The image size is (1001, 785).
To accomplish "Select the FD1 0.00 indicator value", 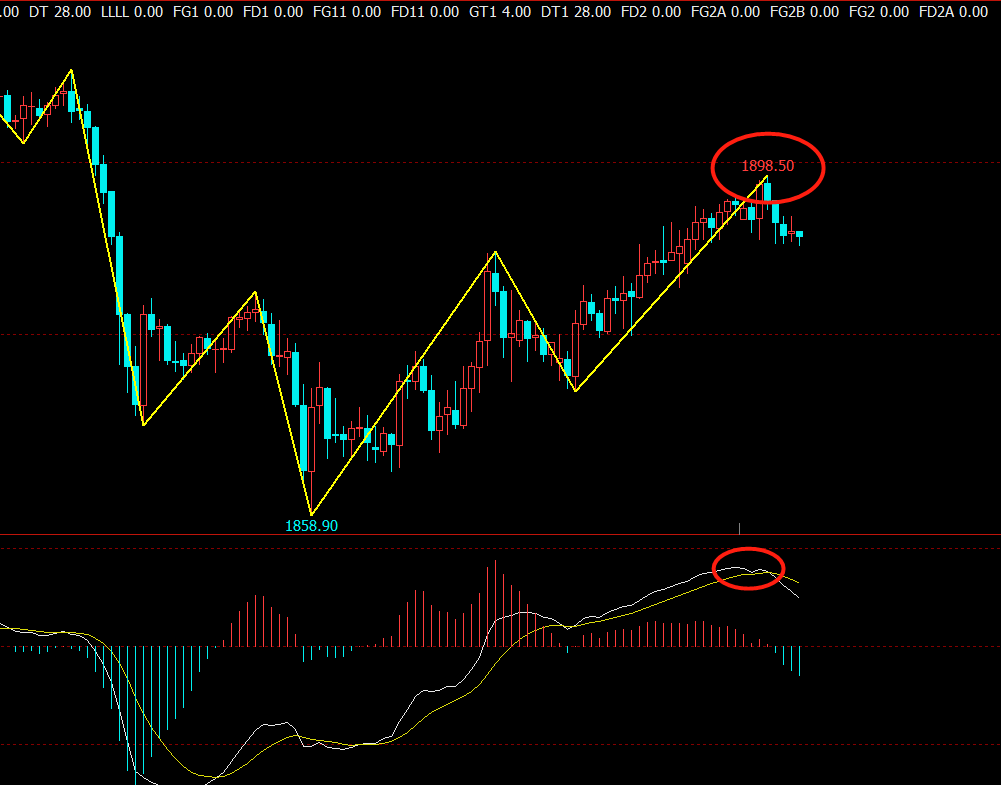I will [273, 11].
